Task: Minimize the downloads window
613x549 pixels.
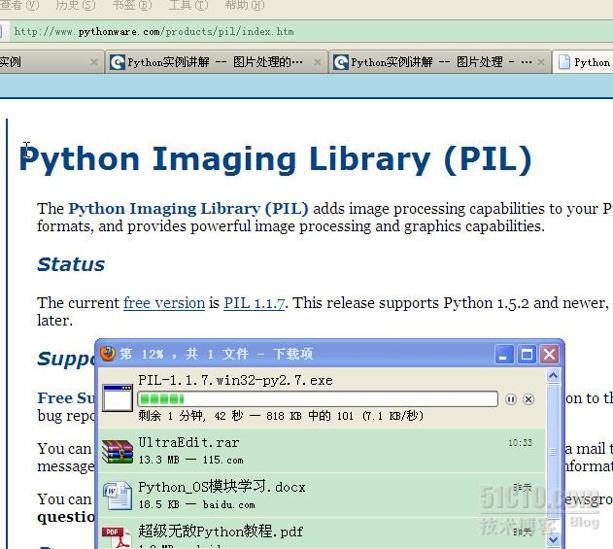Action: [504, 354]
